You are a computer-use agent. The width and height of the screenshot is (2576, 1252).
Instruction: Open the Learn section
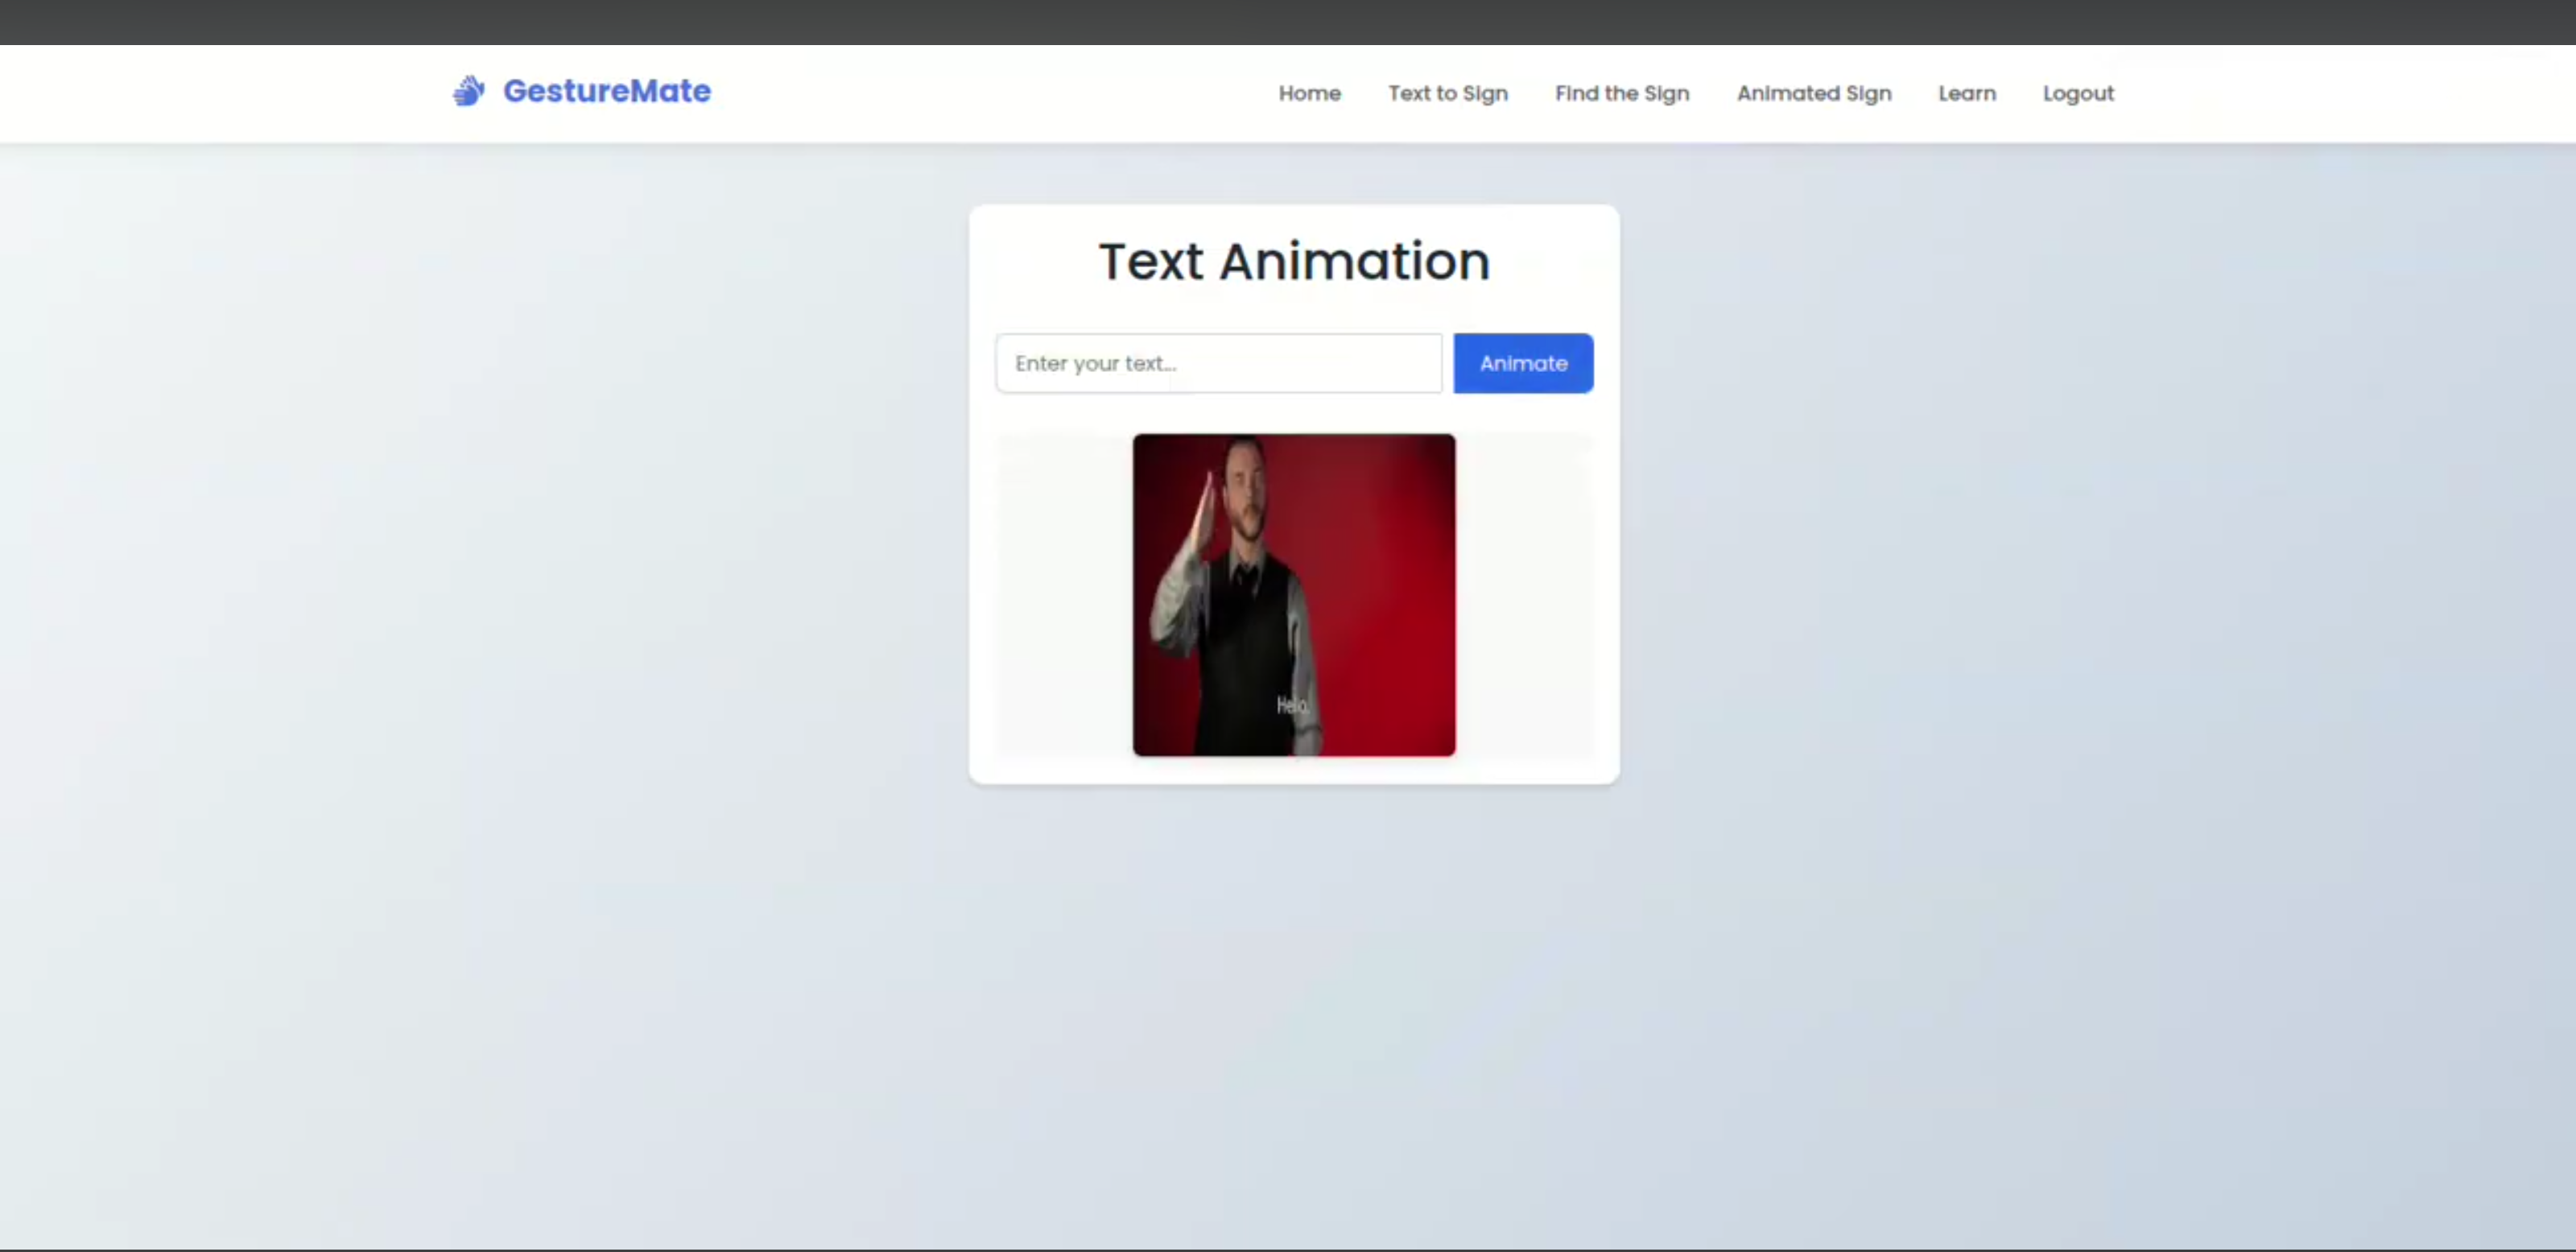(x=1966, y=93)
